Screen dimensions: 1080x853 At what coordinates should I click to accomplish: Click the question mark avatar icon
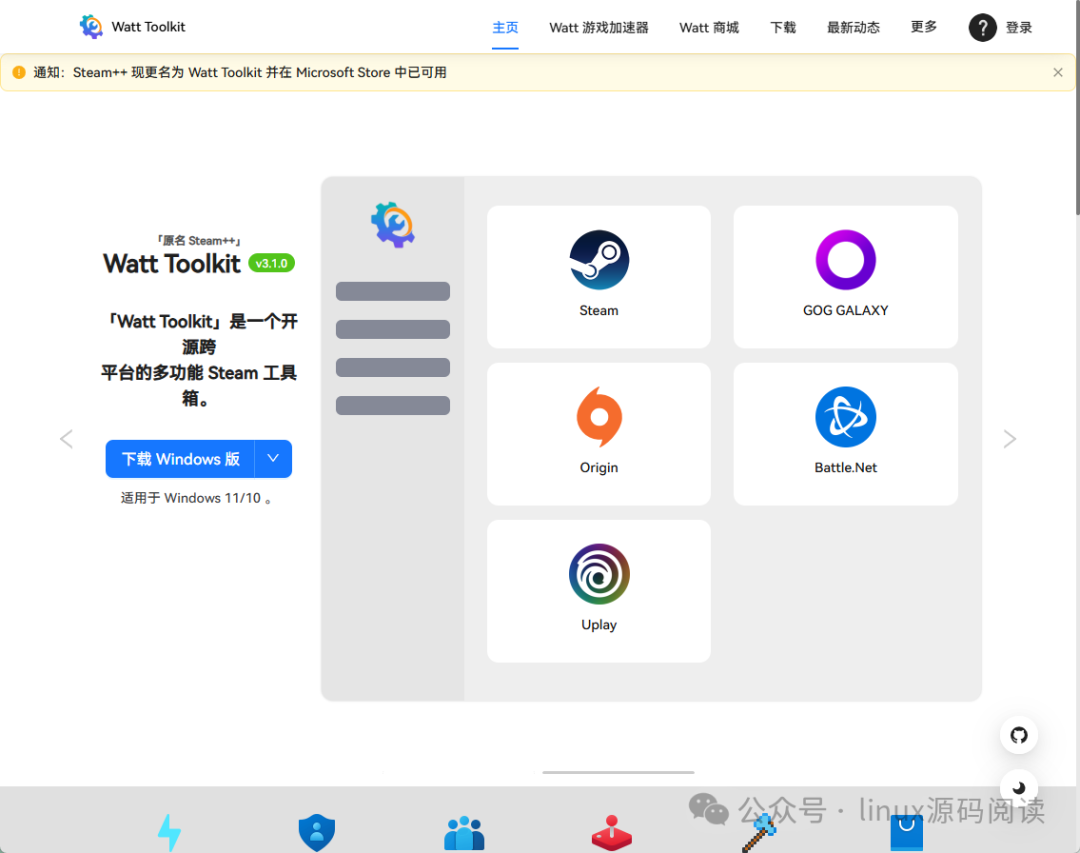982,28
